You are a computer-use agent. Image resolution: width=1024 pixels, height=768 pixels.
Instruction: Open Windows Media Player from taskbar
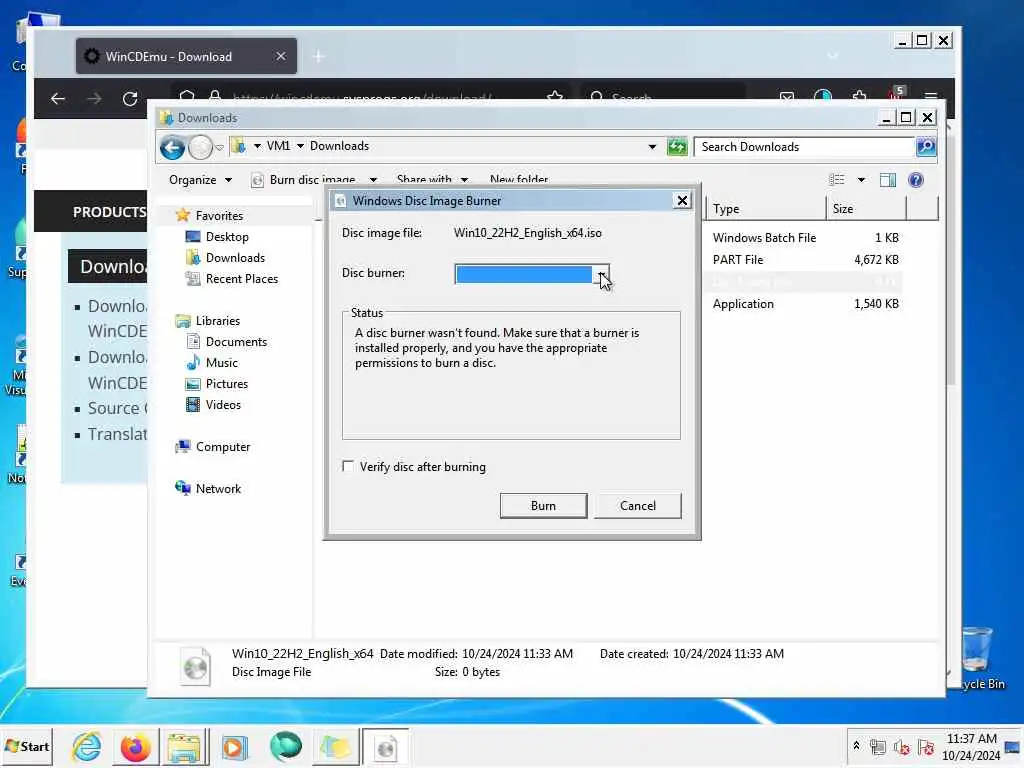click(x=234, y=747)
